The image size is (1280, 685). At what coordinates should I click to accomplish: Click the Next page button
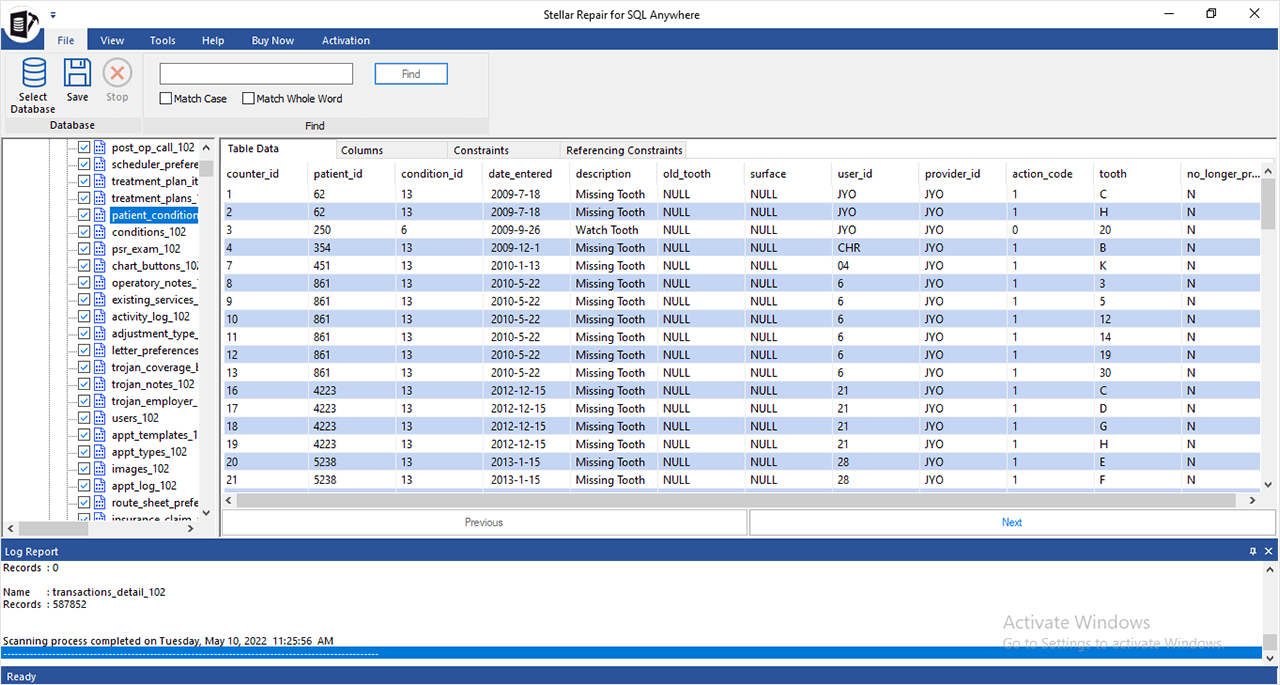[x=1012, y=522]
